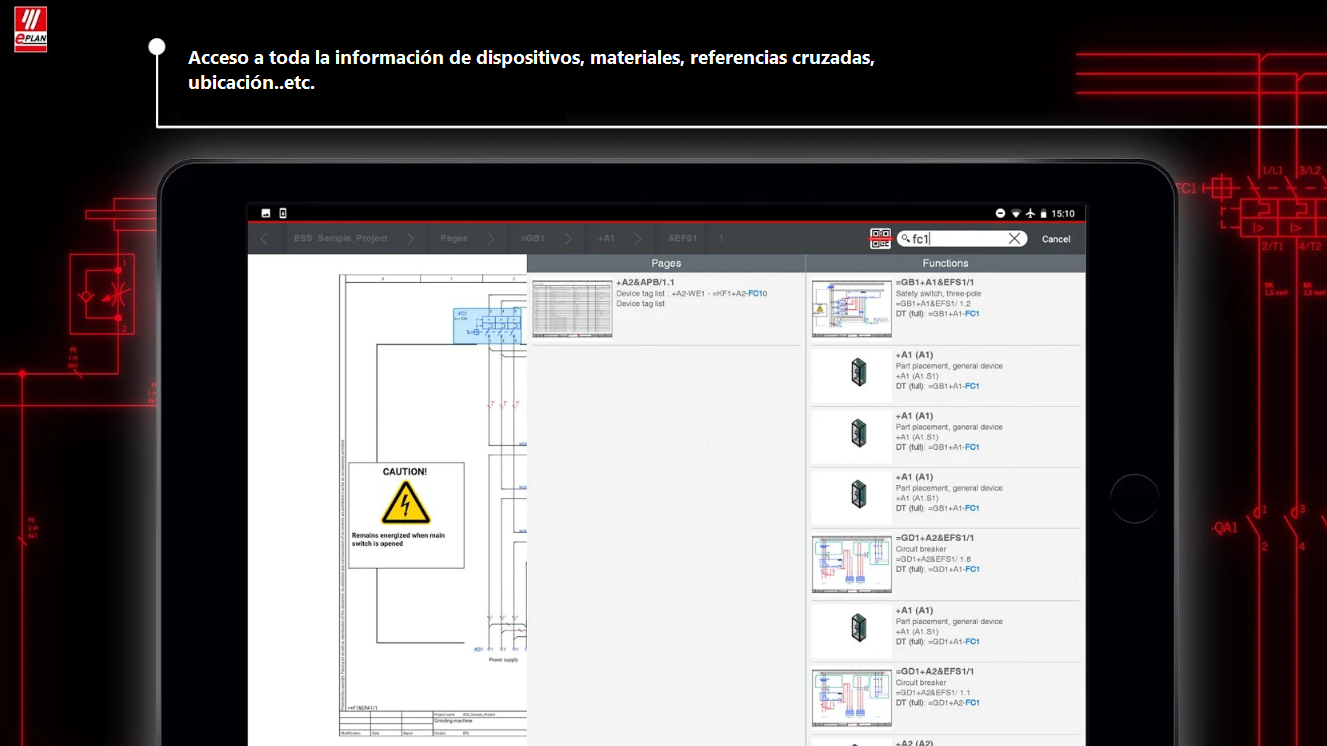Clear the search field with the X

1014,239
